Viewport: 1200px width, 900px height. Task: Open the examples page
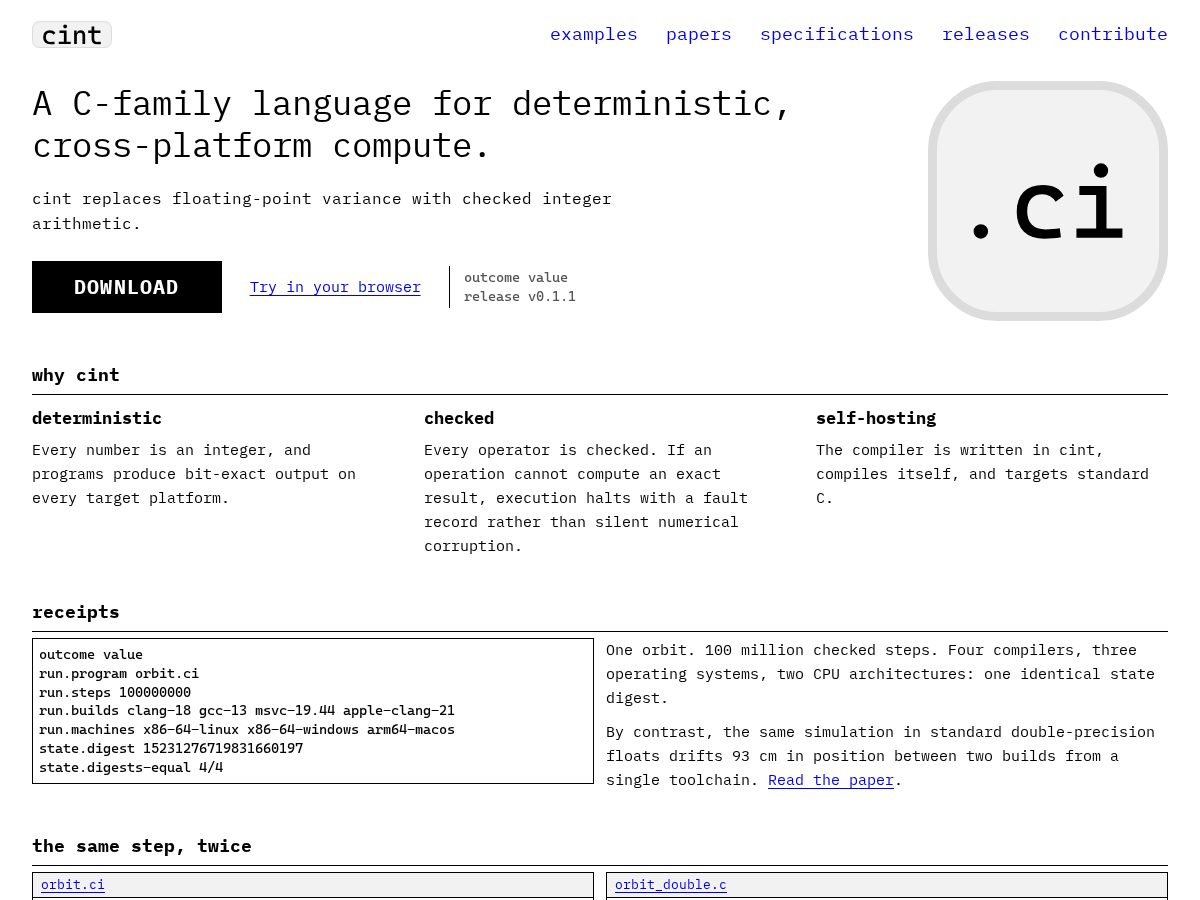click(593, 34)
